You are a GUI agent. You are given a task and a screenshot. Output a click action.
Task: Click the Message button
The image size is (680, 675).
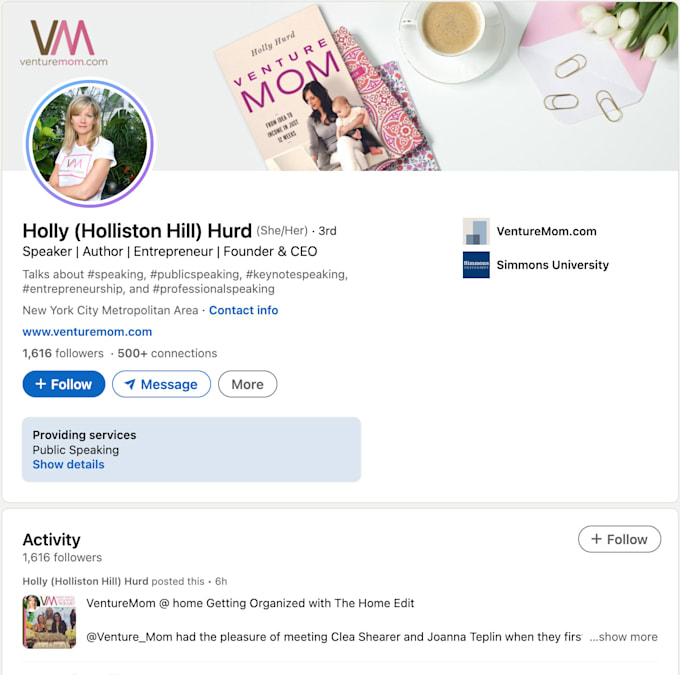[161, 384]
